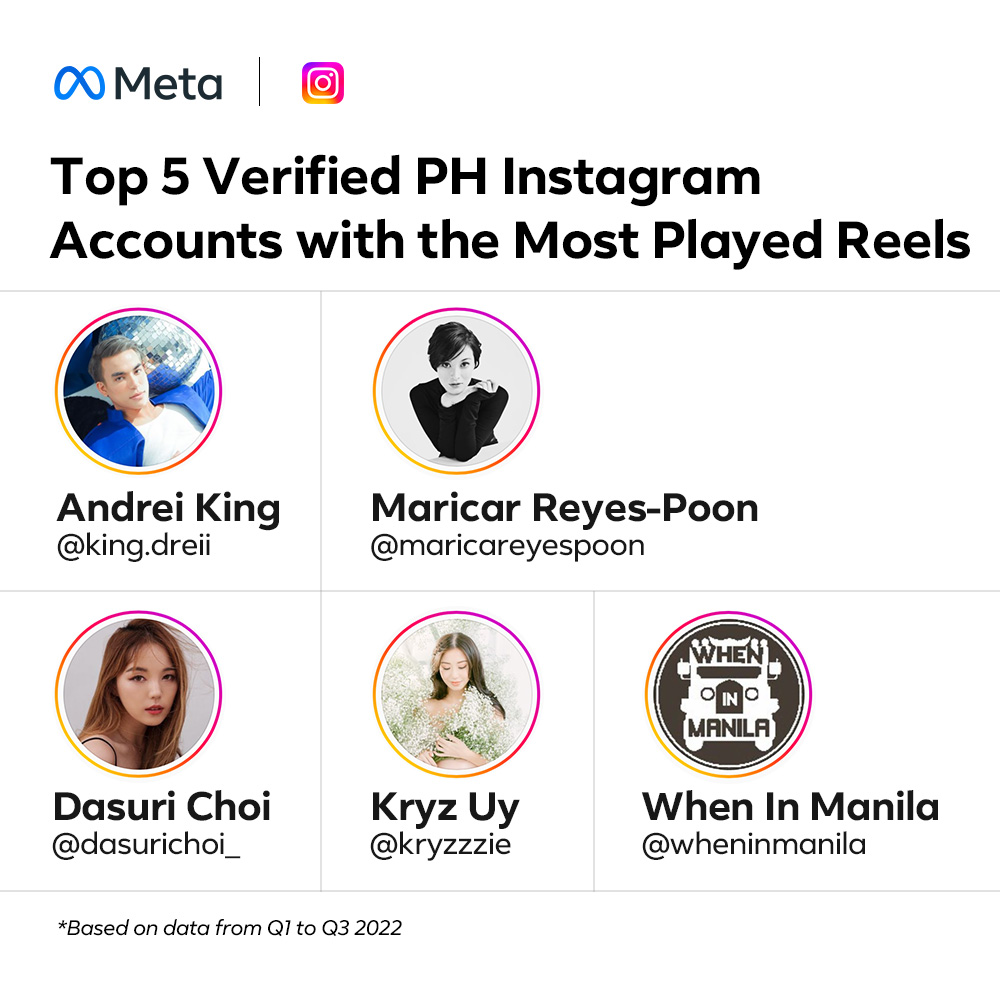
Task: Open Maricar Reyes-Poon's profile picture
Action: 456,391
